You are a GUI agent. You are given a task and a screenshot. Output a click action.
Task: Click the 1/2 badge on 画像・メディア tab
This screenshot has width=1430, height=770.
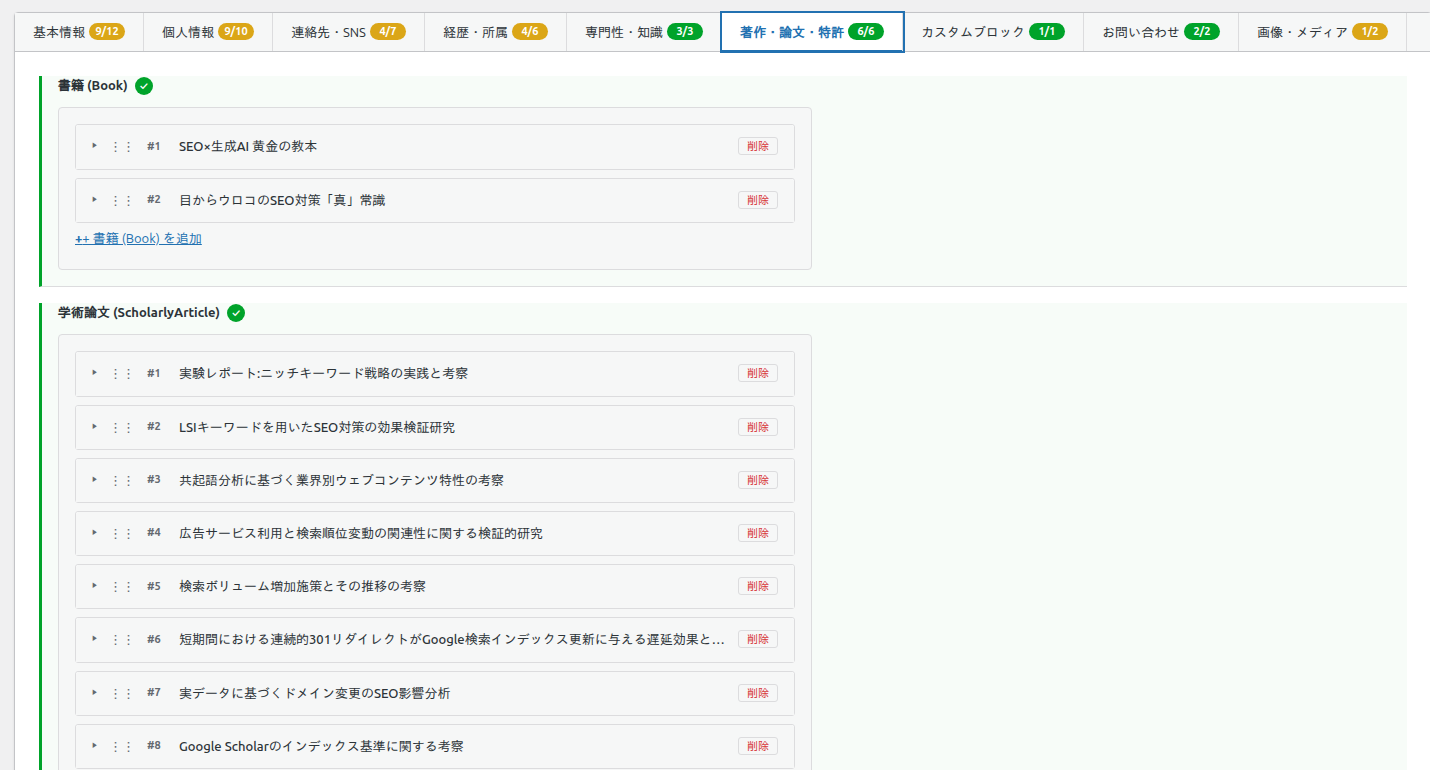(x=1370, y=32)
